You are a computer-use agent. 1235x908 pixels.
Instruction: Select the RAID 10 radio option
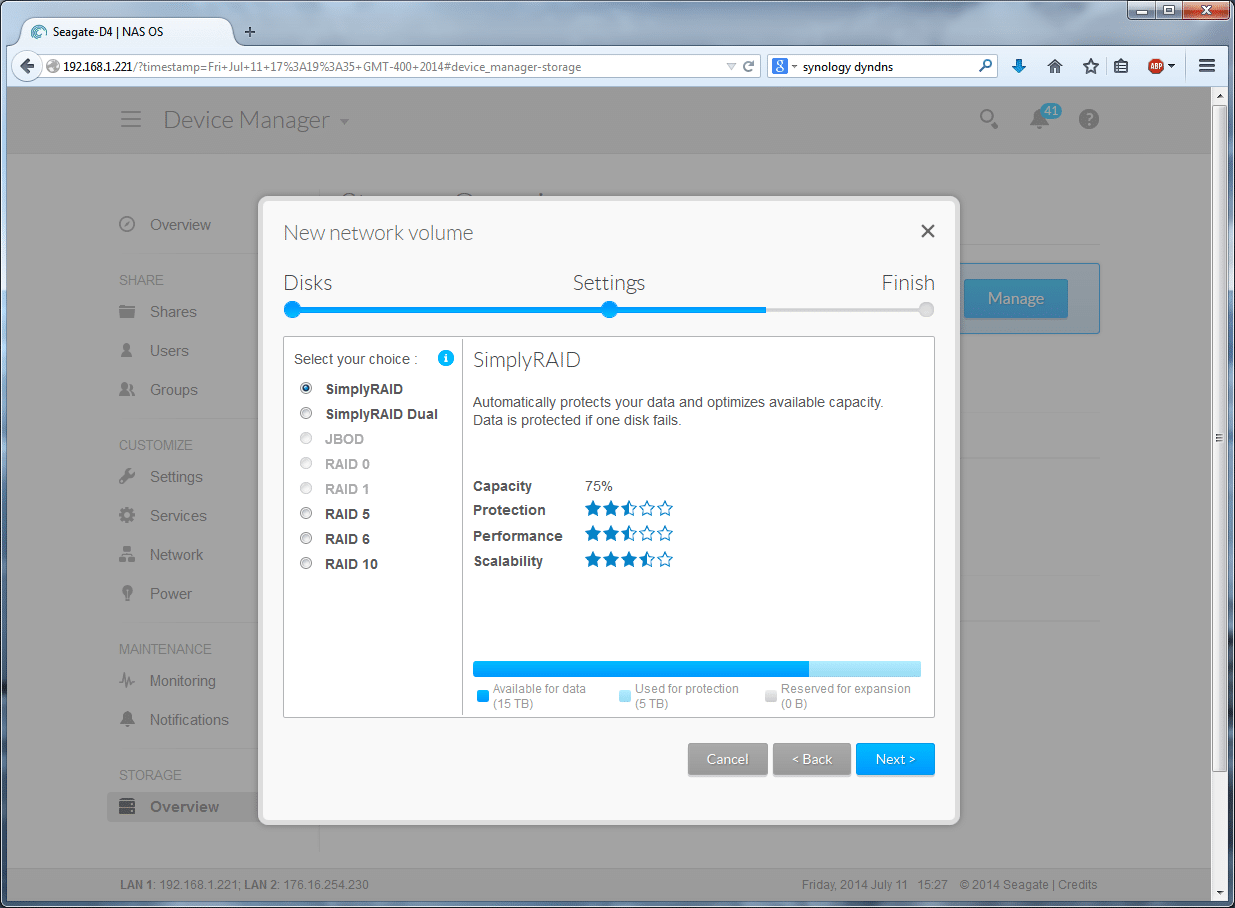click(x=306, y=564)
